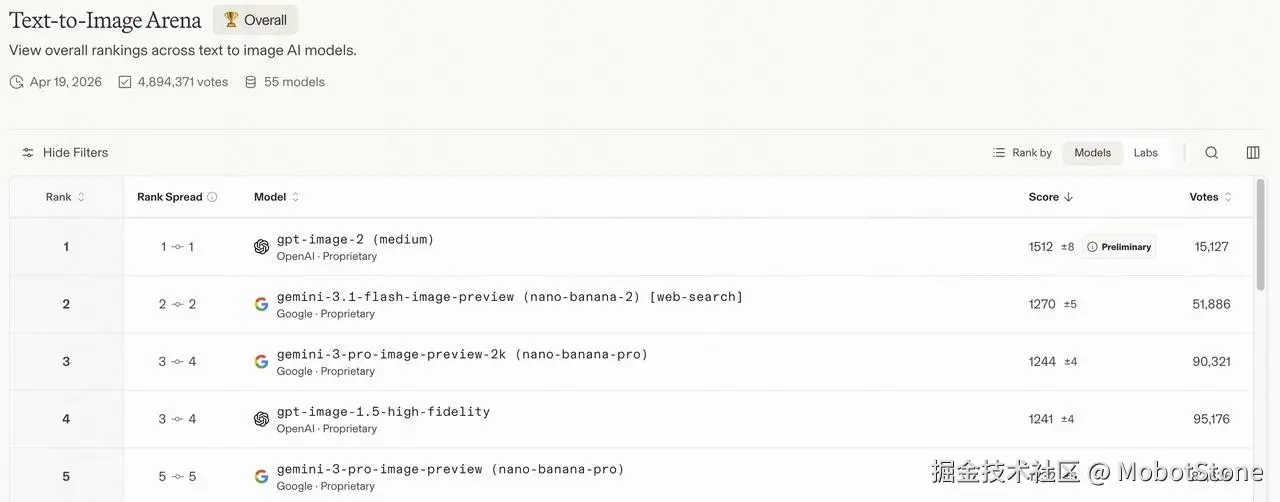Toggle Hide Filters
This screenshot has height=502, width=1280.
pyautogui.click(x=65, y=153)
